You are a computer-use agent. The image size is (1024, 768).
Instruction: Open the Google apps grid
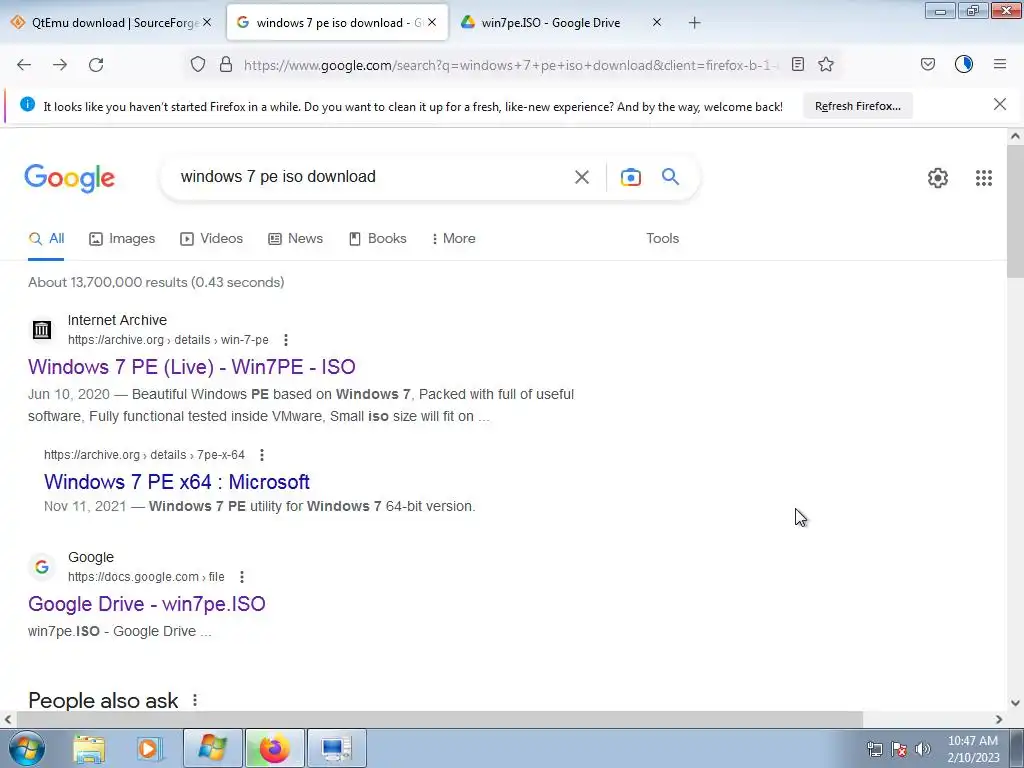[984, 178]
